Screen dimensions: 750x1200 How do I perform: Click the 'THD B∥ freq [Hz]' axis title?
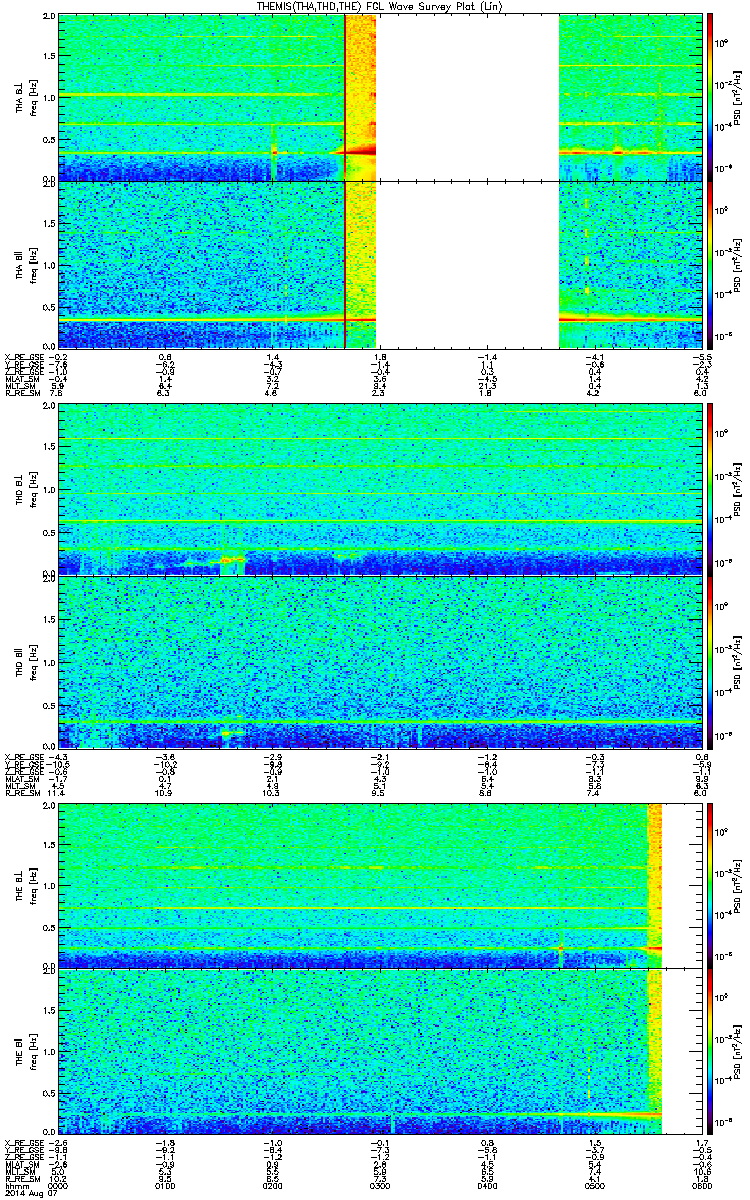click(26, 661)
